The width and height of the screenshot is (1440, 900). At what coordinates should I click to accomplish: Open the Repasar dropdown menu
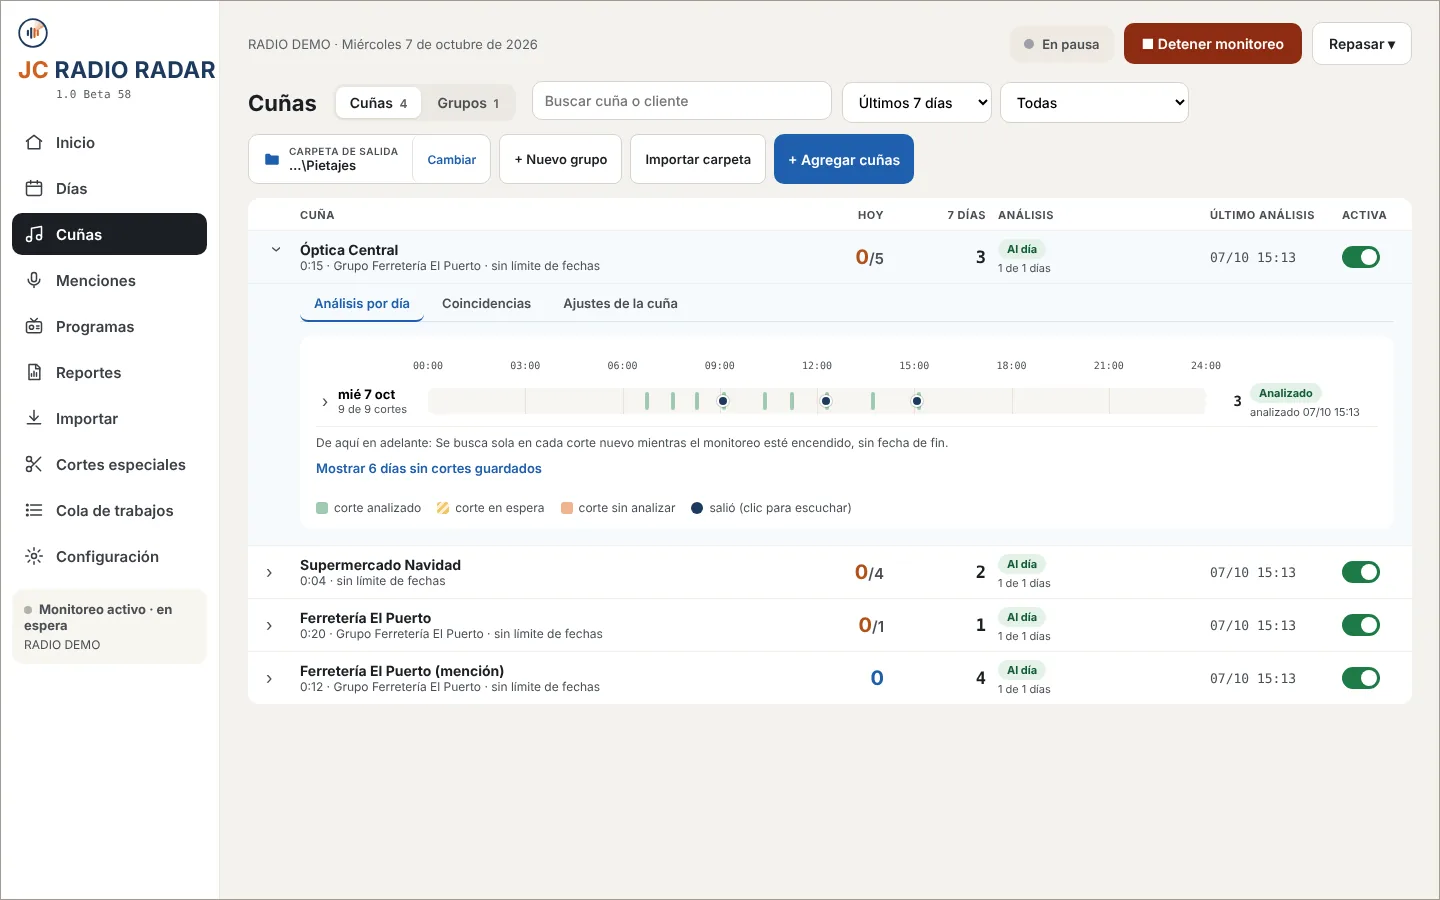1361,44
